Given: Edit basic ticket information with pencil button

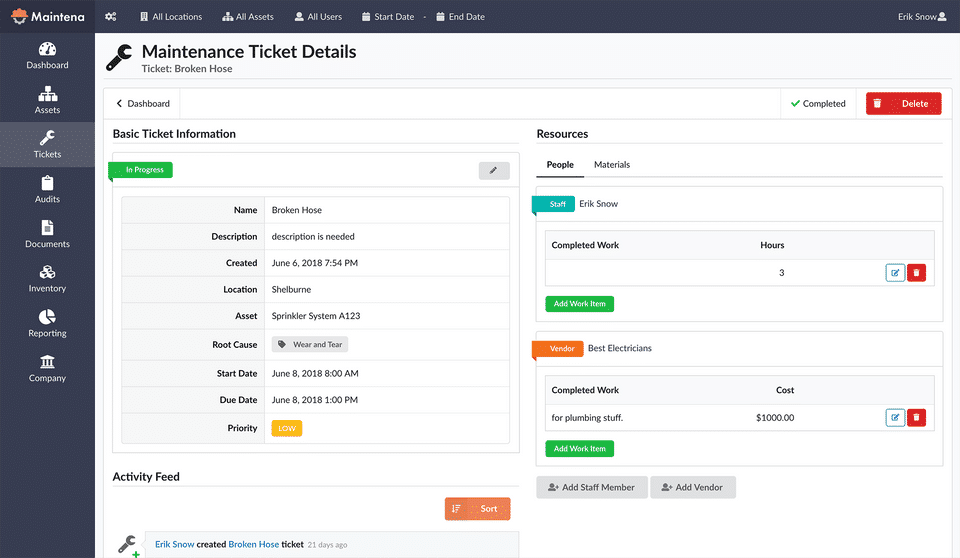Looking at the screenshot, I should pos(494,171).
